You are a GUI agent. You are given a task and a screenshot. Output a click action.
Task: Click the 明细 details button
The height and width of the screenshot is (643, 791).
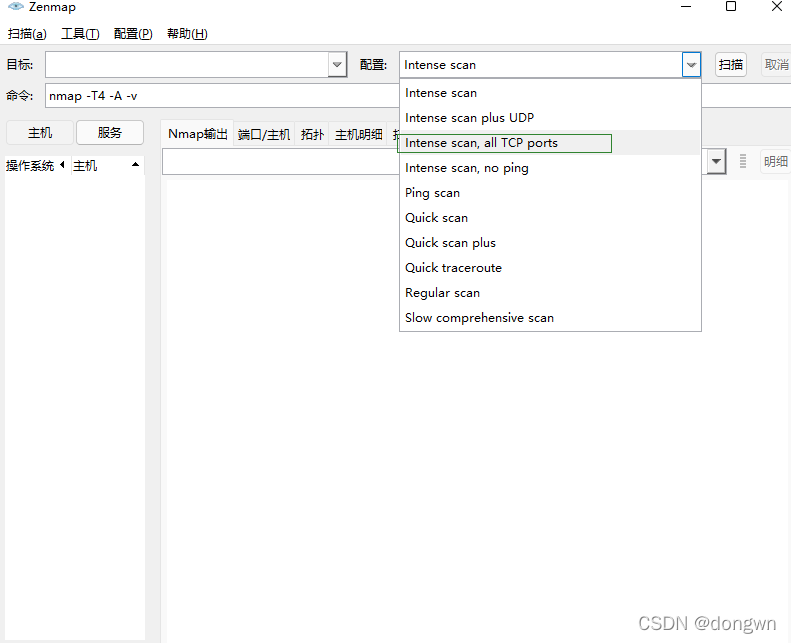point(776,161)
